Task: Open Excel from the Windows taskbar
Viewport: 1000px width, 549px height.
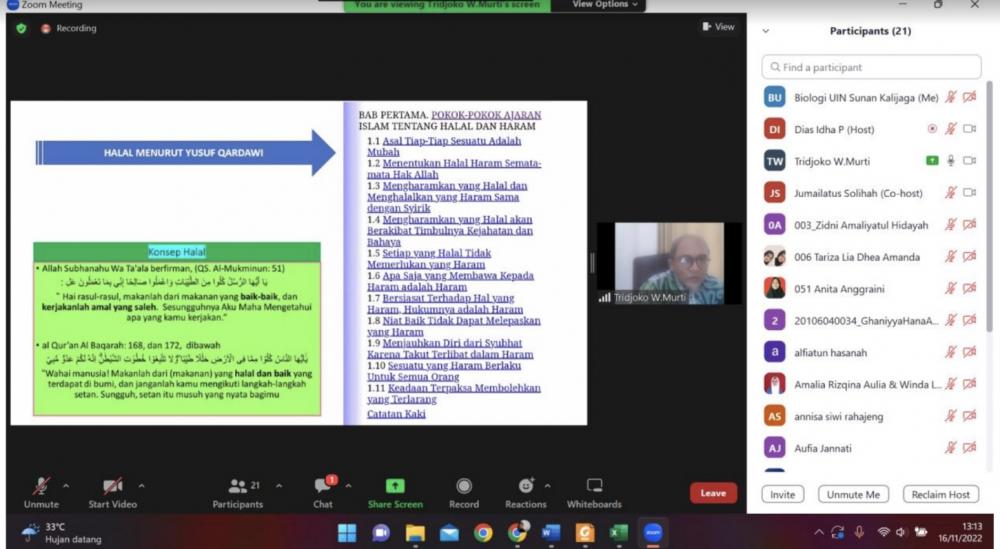Action: coord(619,532)
